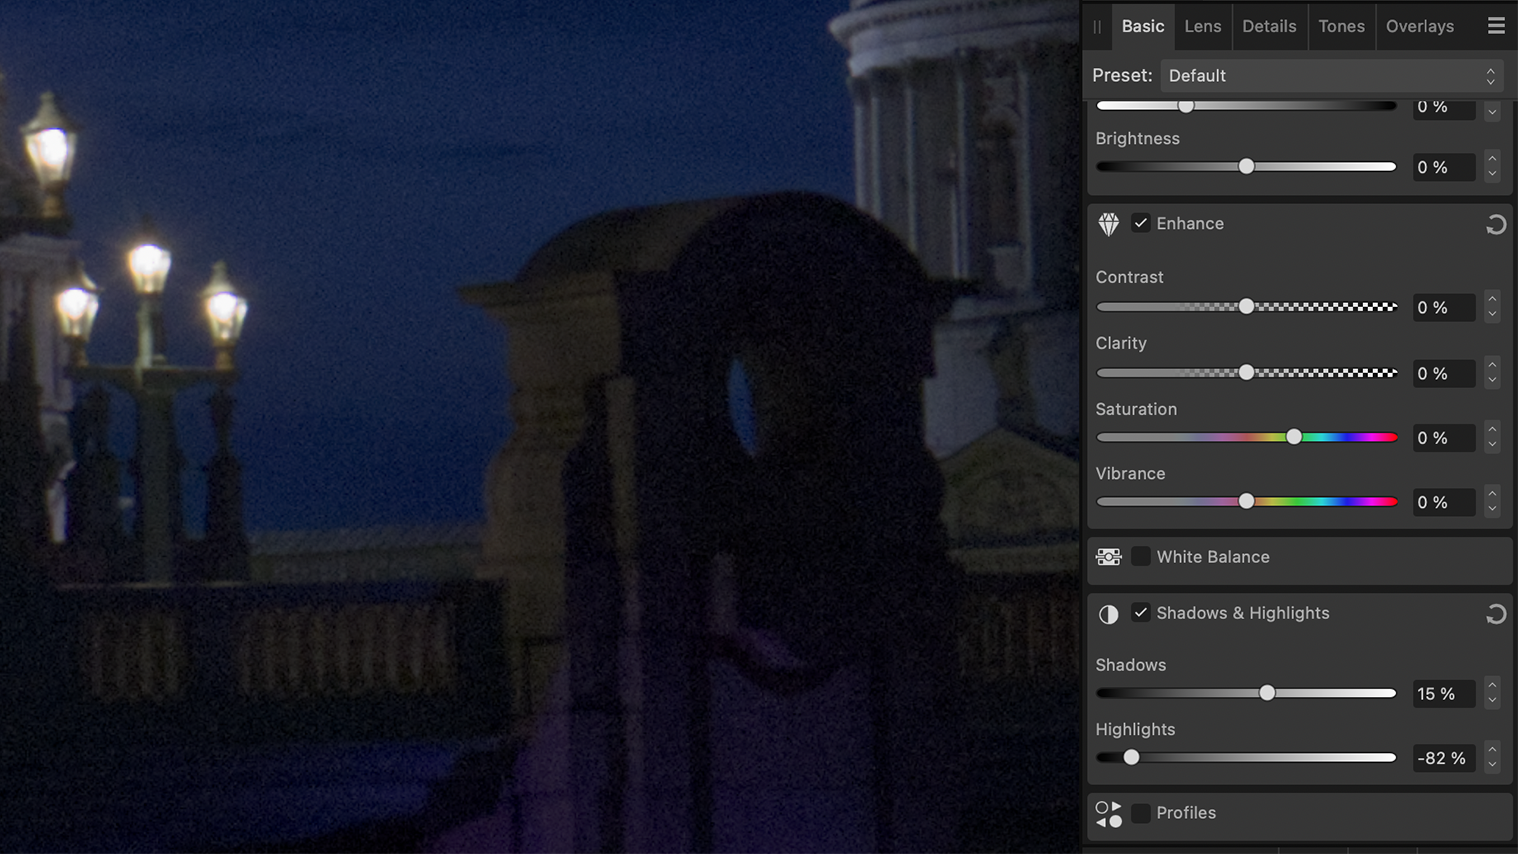Click the Saturation stepper arrows

[x=1492, y=437]
